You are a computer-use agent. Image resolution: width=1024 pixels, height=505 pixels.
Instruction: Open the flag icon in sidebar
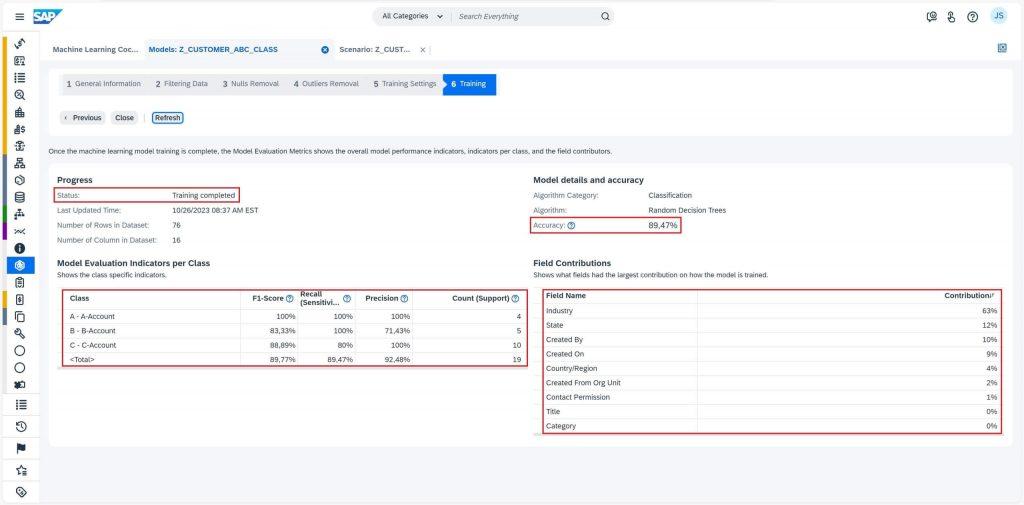(x=20, y=448)
